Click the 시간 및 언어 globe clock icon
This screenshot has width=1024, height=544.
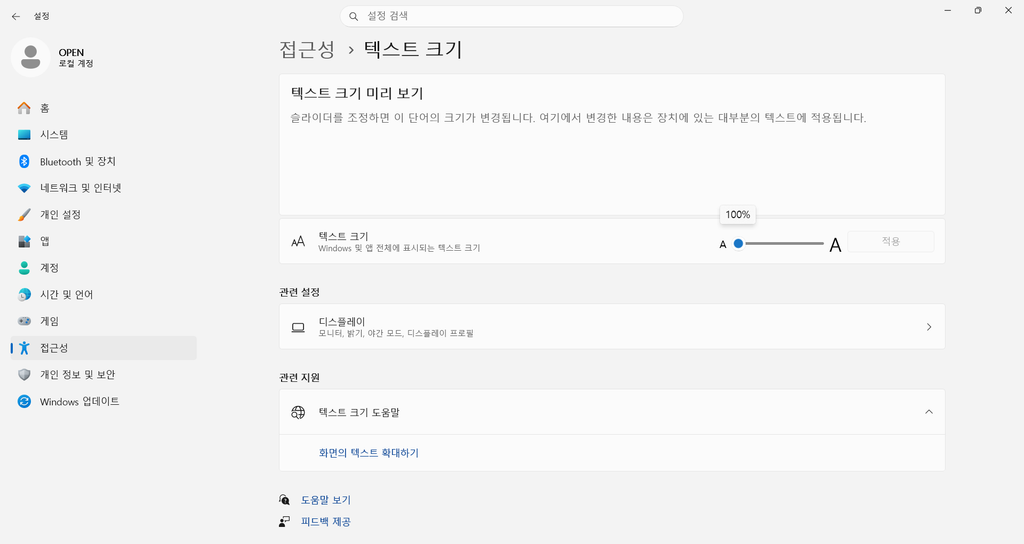click(x=24, y=295)
